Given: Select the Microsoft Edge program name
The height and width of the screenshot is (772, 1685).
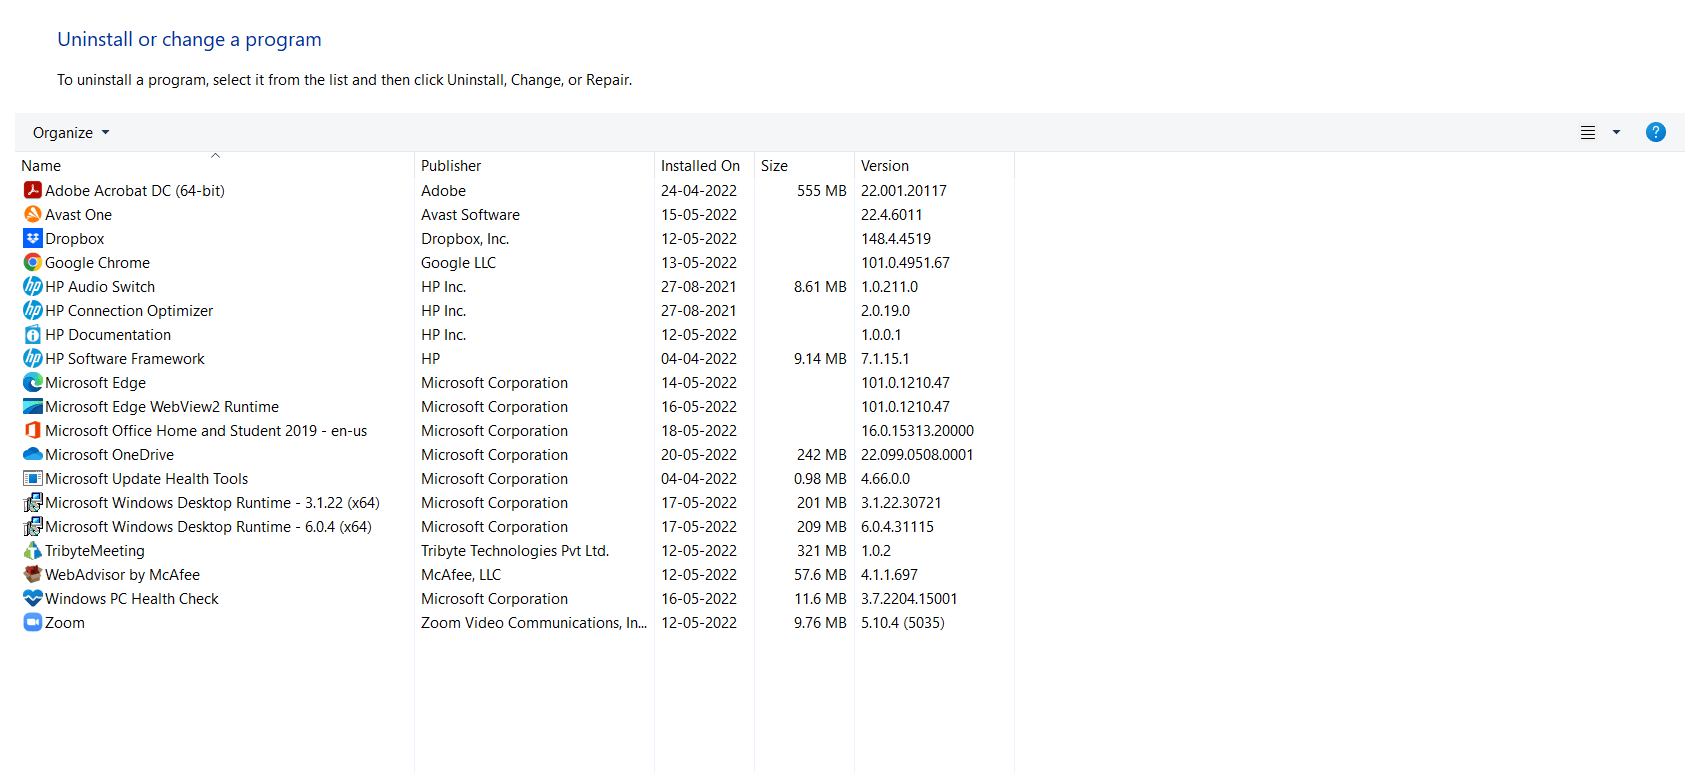Looking at the screenshot, I should tap(95, 382).
